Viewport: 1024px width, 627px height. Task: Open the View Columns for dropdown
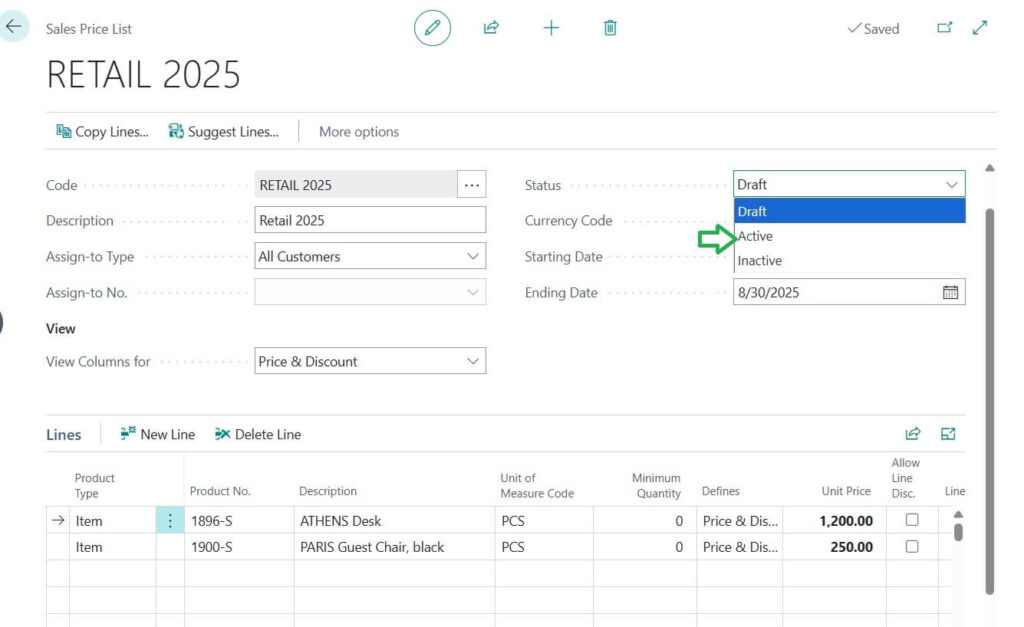pos(474,361)
